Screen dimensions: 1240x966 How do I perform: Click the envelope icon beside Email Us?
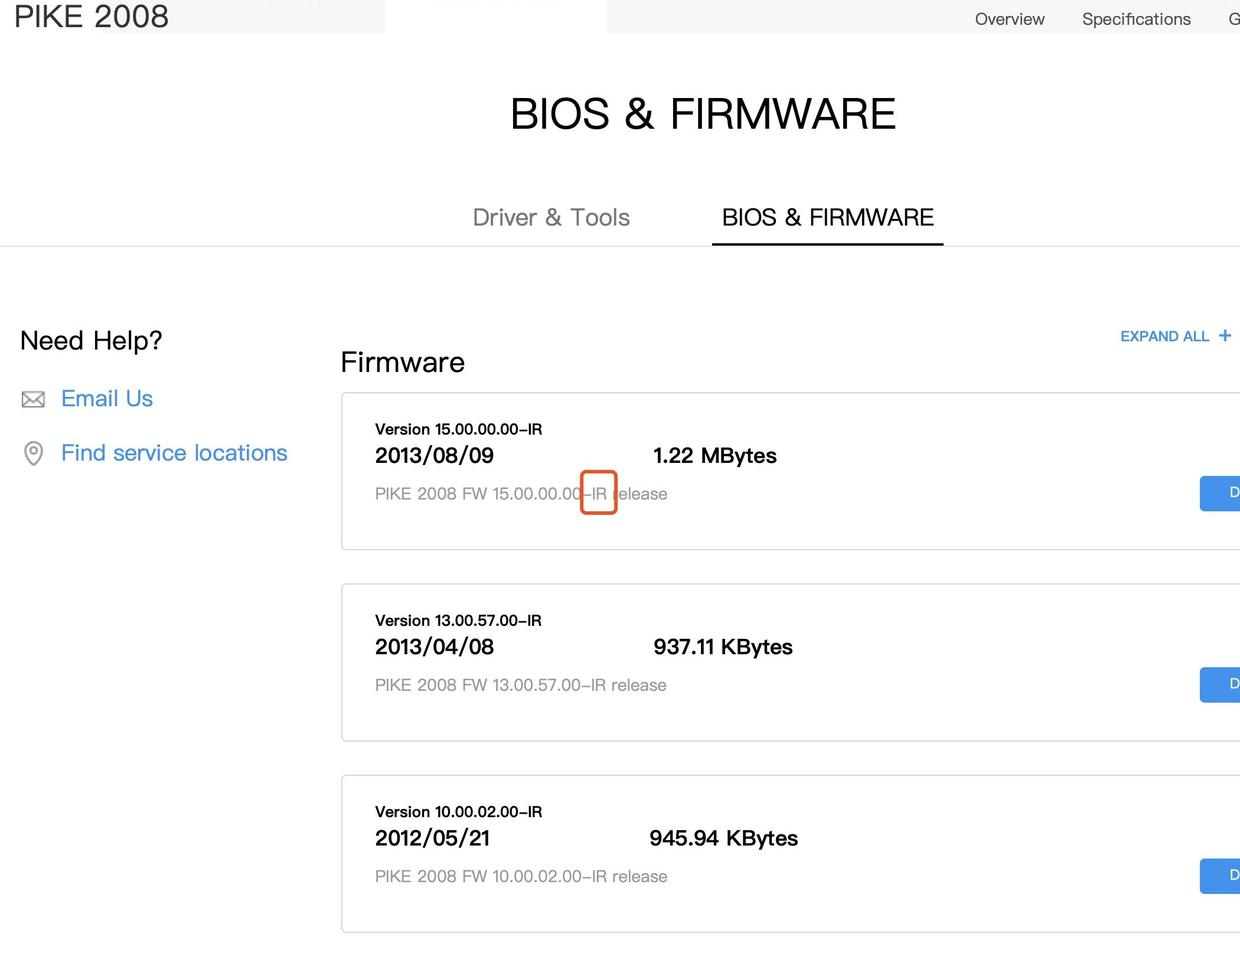pos(33,400)
